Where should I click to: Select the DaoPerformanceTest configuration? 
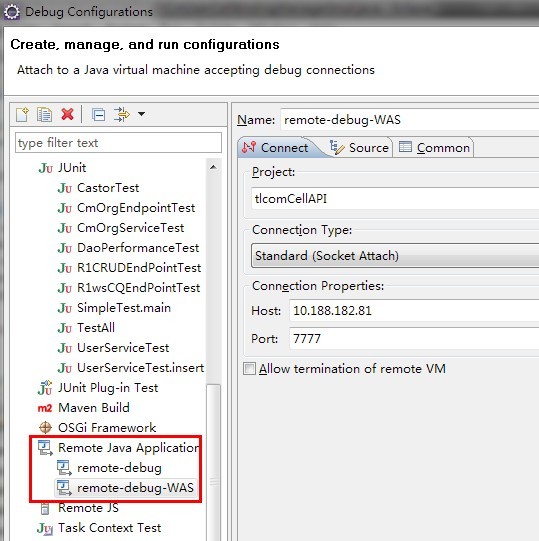tap(138, 248)
